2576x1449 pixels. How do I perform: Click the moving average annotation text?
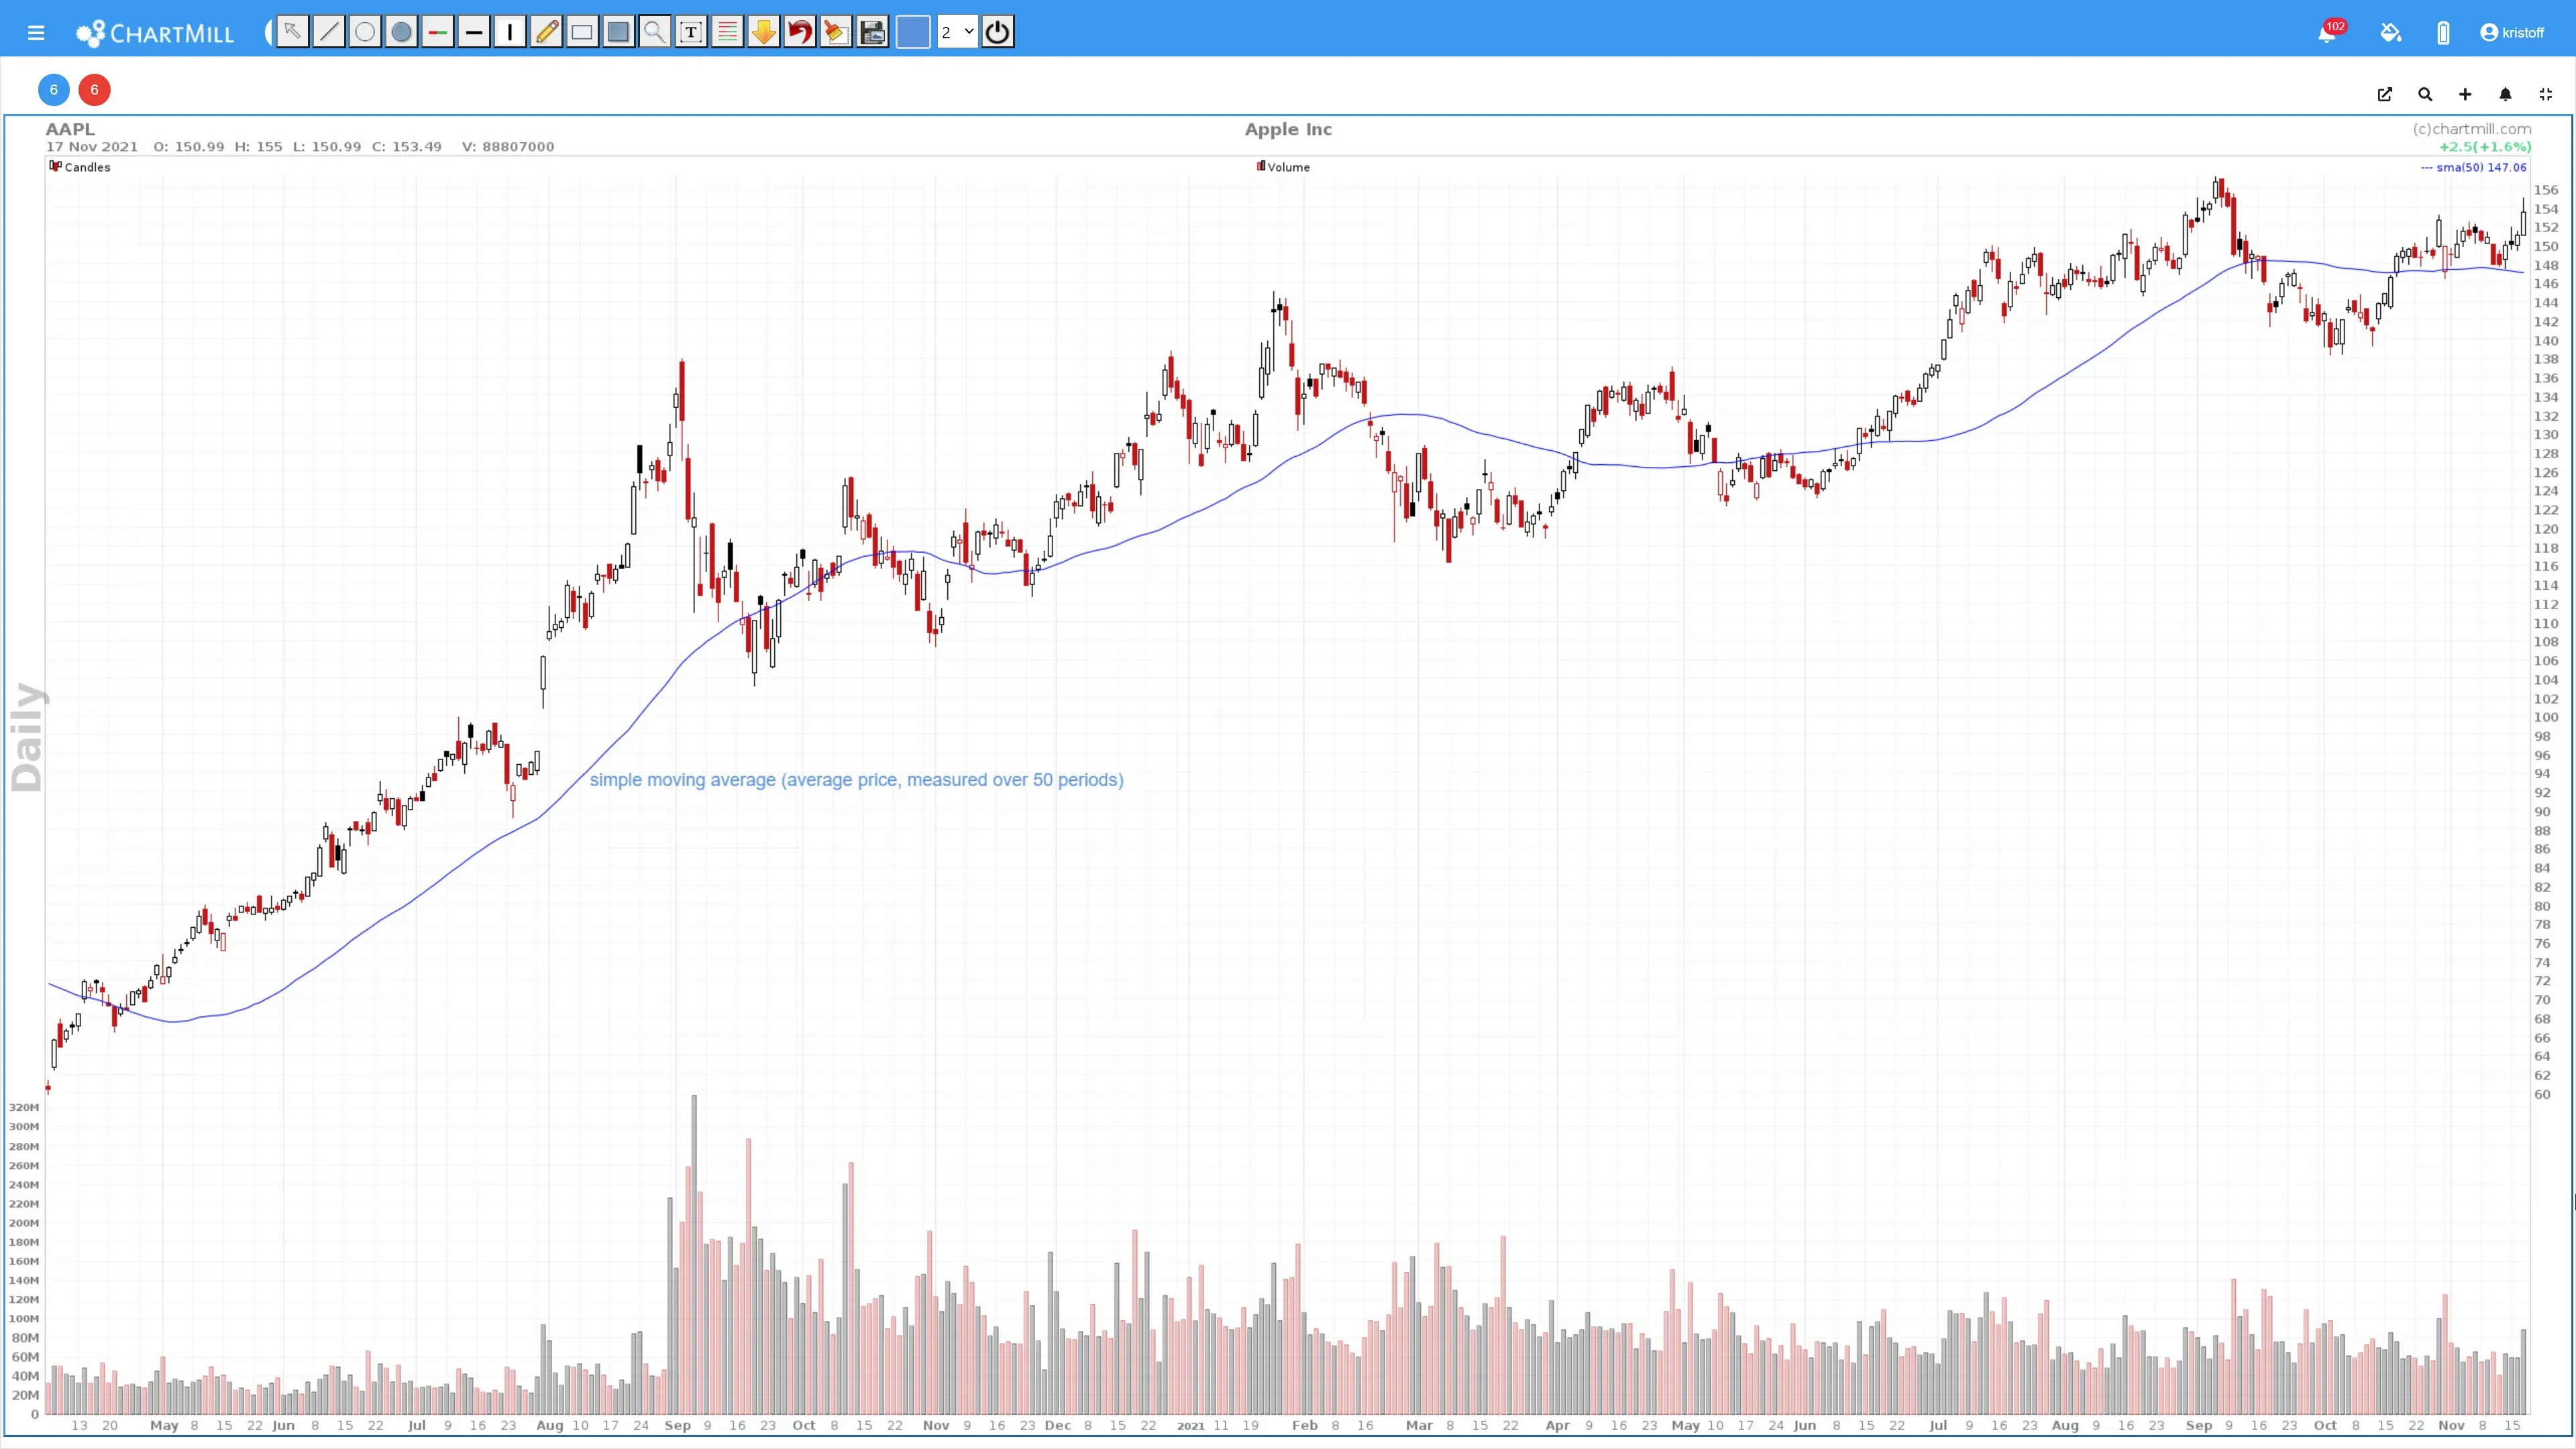click(857, 780)
